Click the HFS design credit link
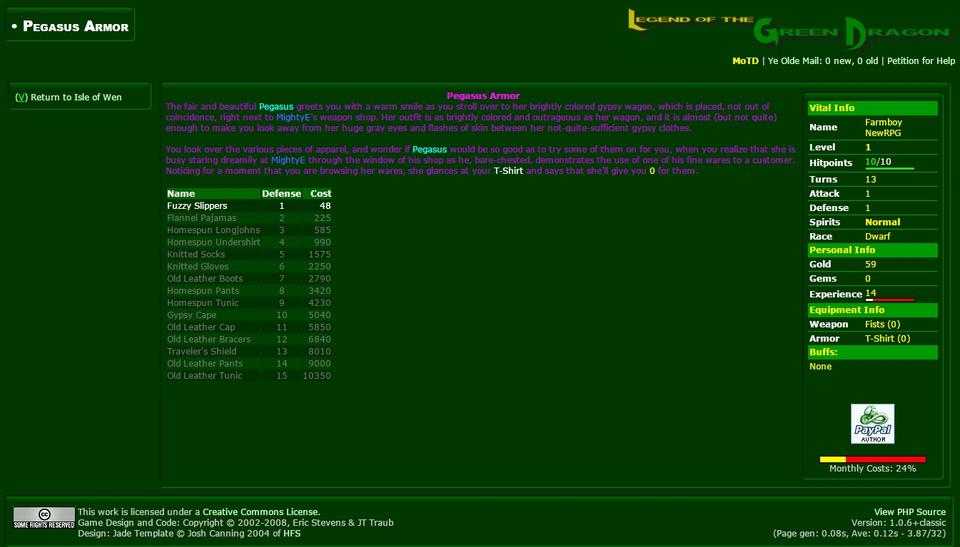Image resolution: width=960 pixels, height=547 pixels. 291,534
